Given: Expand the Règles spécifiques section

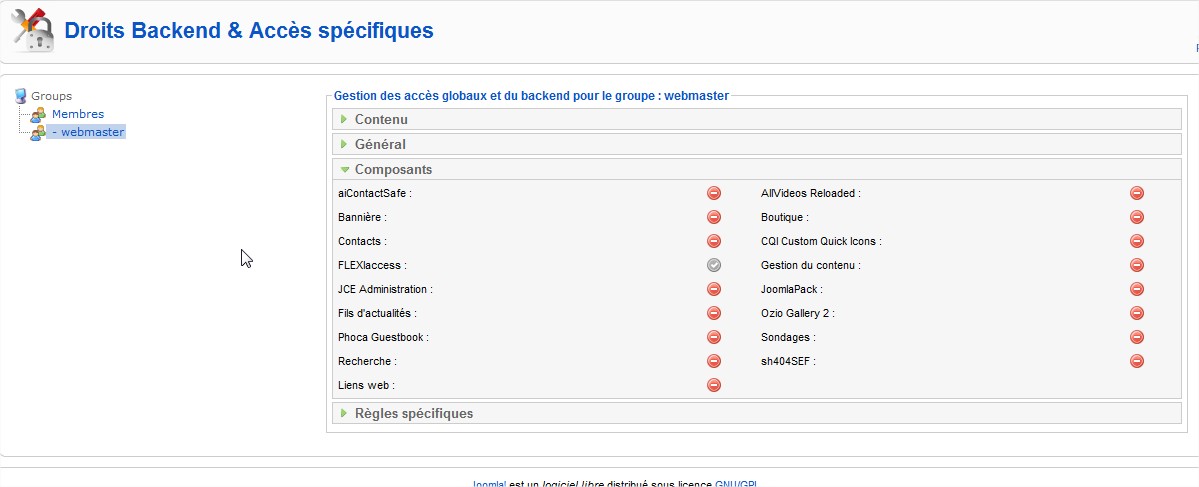Looking at the screenshot, I should [x=414, y=414].
